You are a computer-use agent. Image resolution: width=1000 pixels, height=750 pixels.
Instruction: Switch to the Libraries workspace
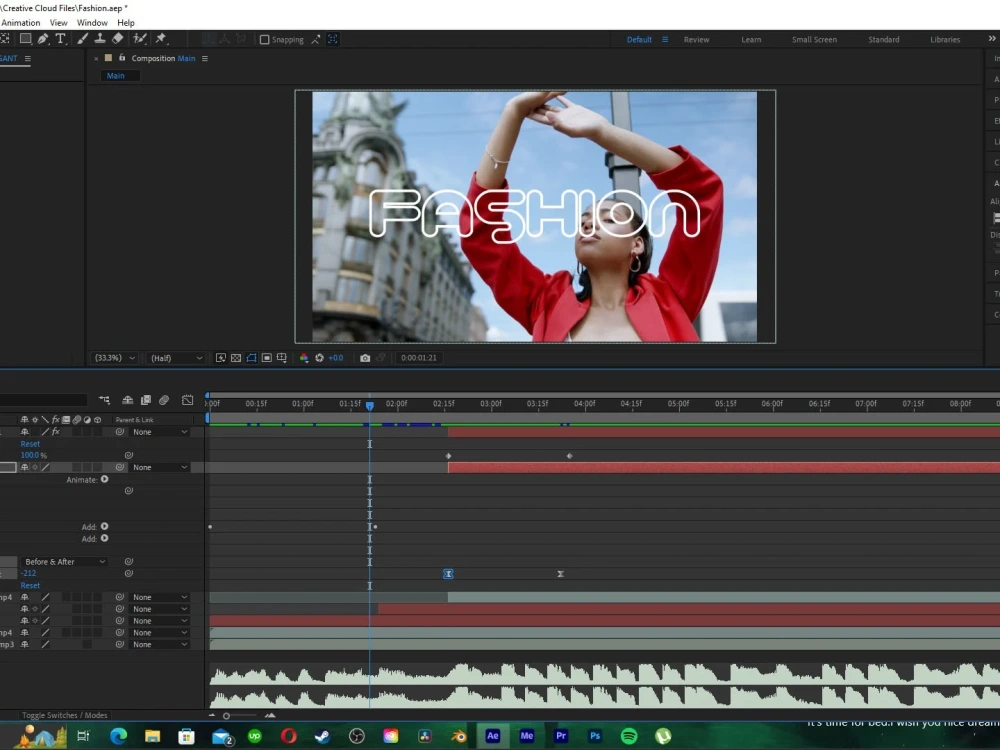pos(945,40)
